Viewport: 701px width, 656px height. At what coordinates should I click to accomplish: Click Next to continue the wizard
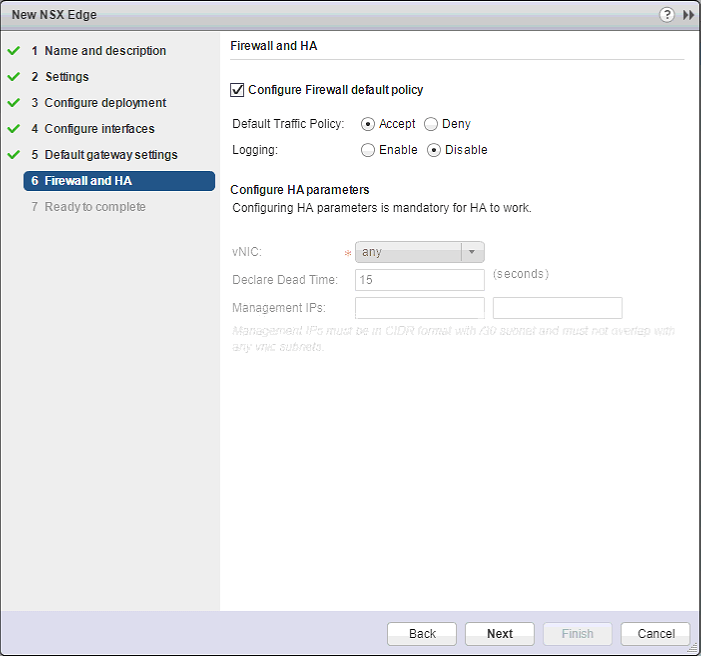point(499,634)
